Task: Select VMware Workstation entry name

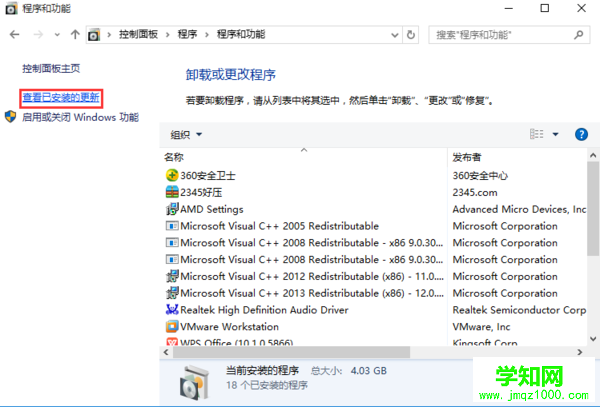Action: (229, 327)
